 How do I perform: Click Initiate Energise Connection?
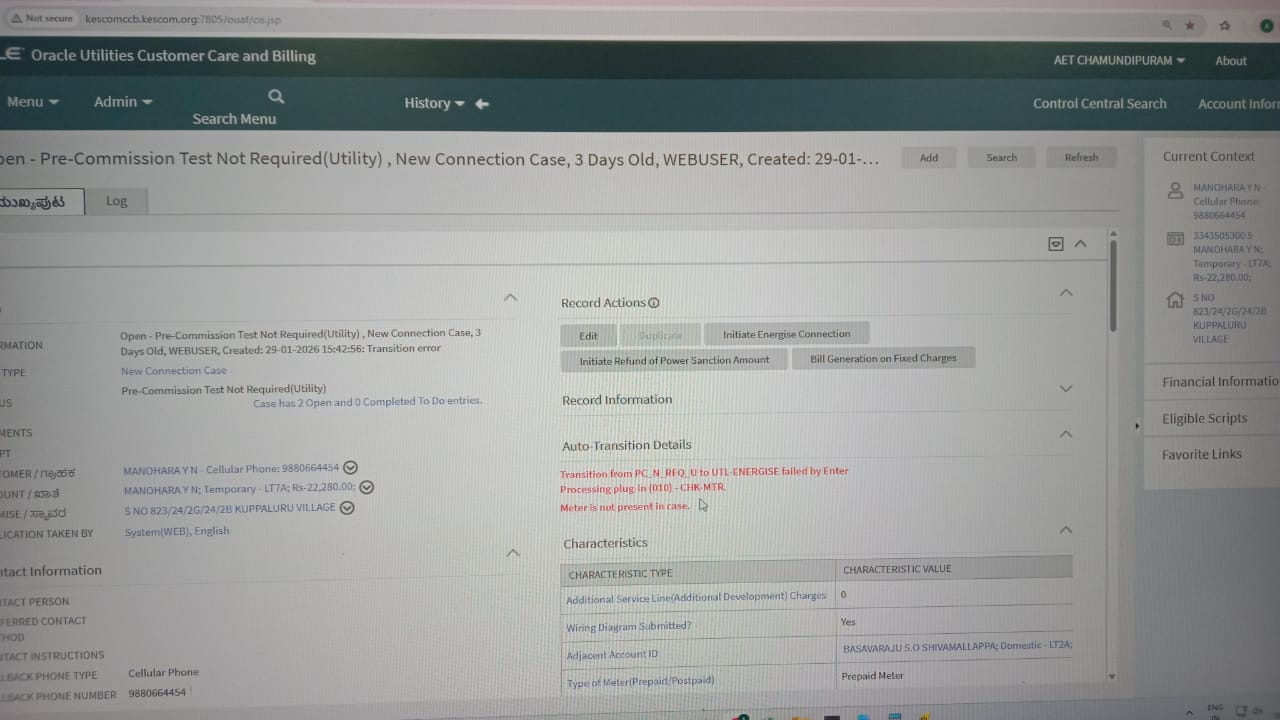787,334
